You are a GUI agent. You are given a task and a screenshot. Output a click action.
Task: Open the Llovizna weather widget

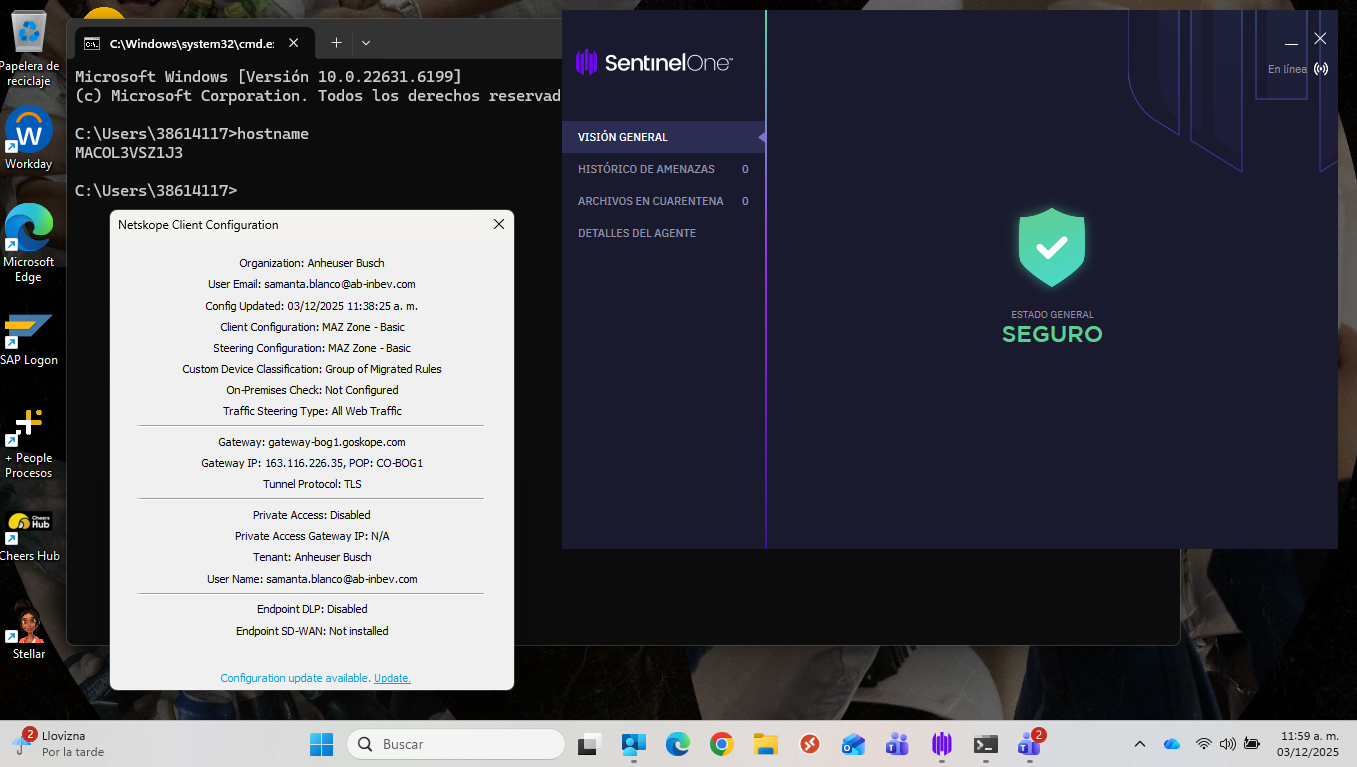[x=60, y=744]
